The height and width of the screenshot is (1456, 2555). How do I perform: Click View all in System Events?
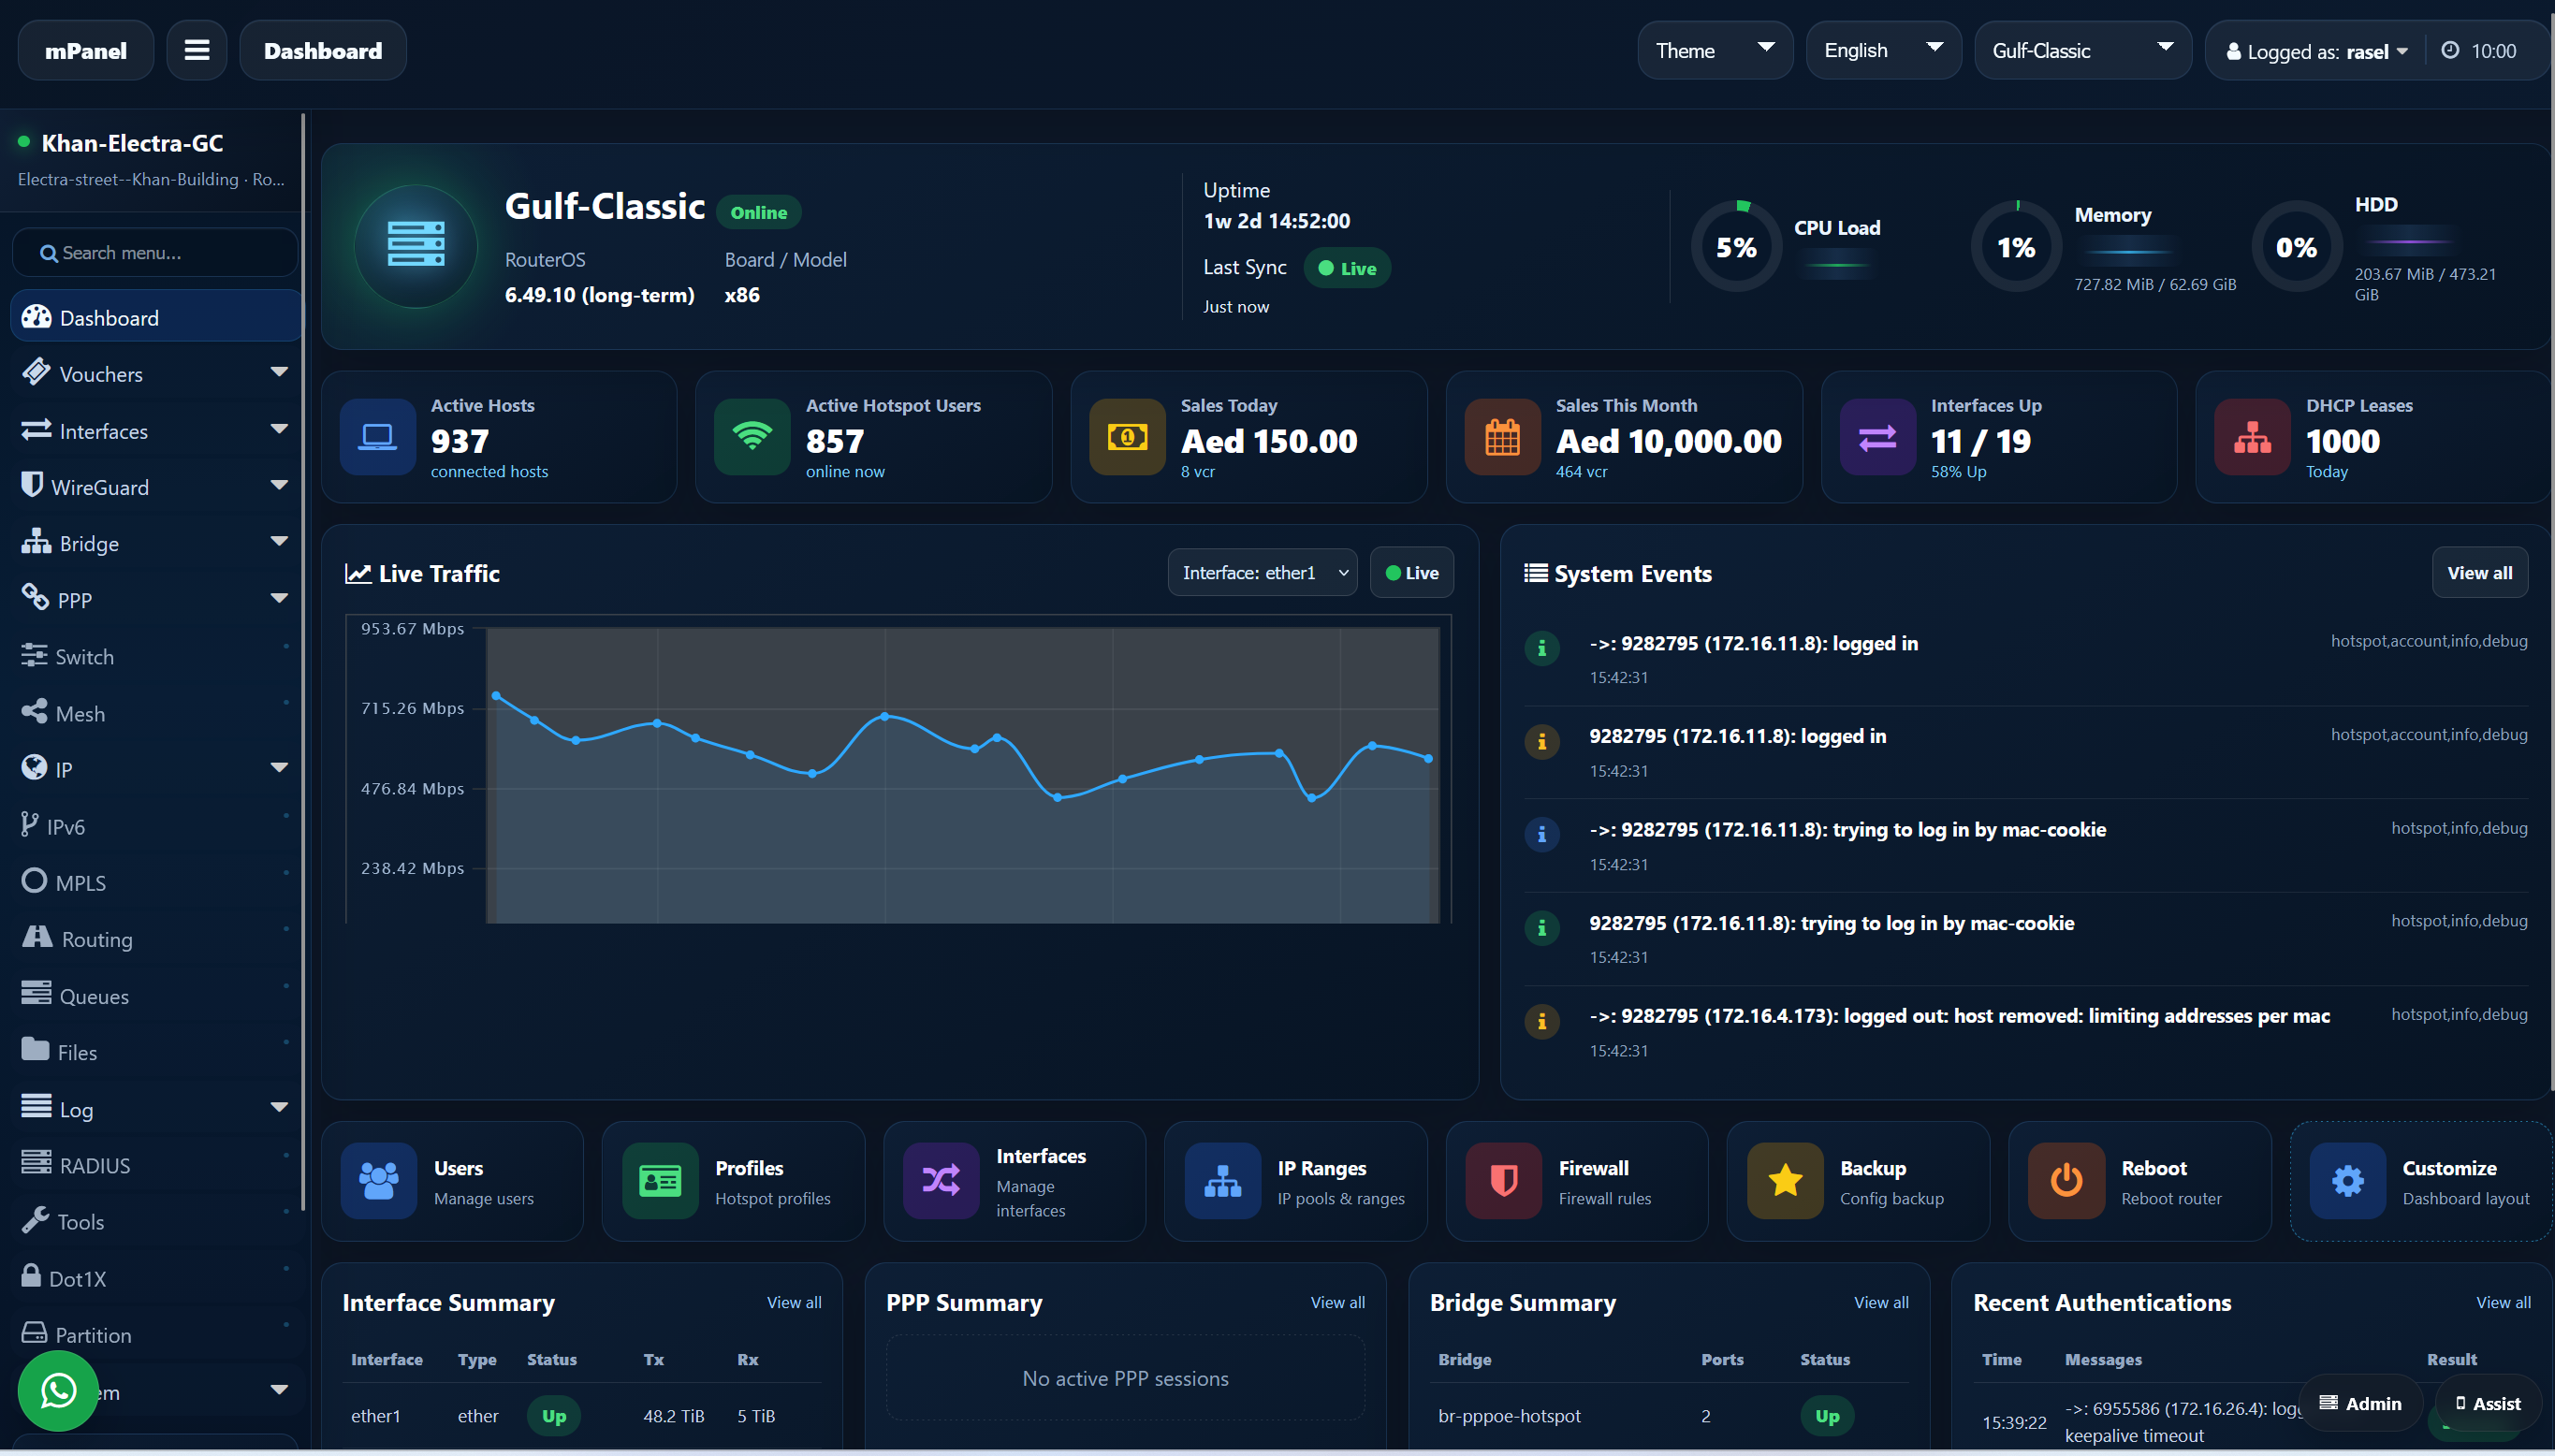[x=2479, y=573]
